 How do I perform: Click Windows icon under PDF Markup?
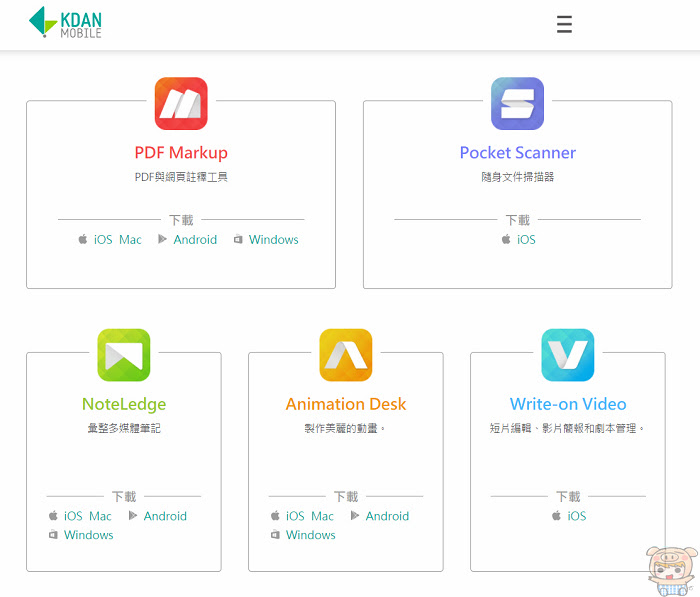(238, 239)
